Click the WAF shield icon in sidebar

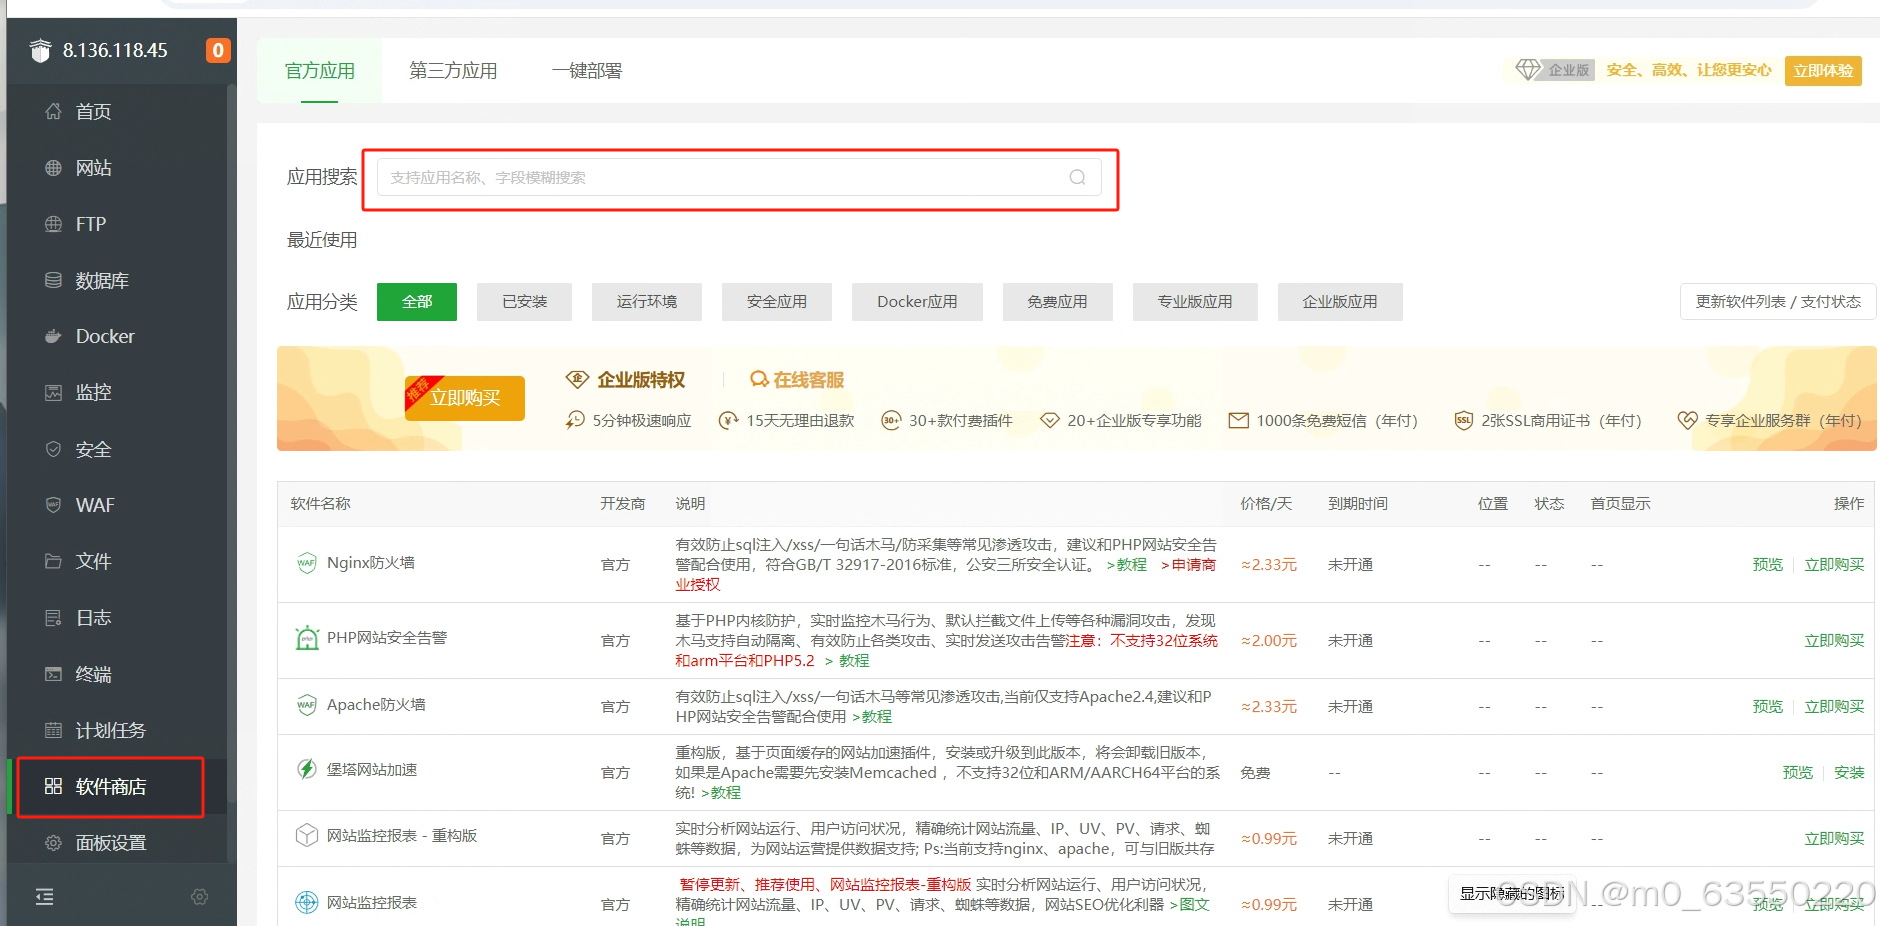coord(53,505)
